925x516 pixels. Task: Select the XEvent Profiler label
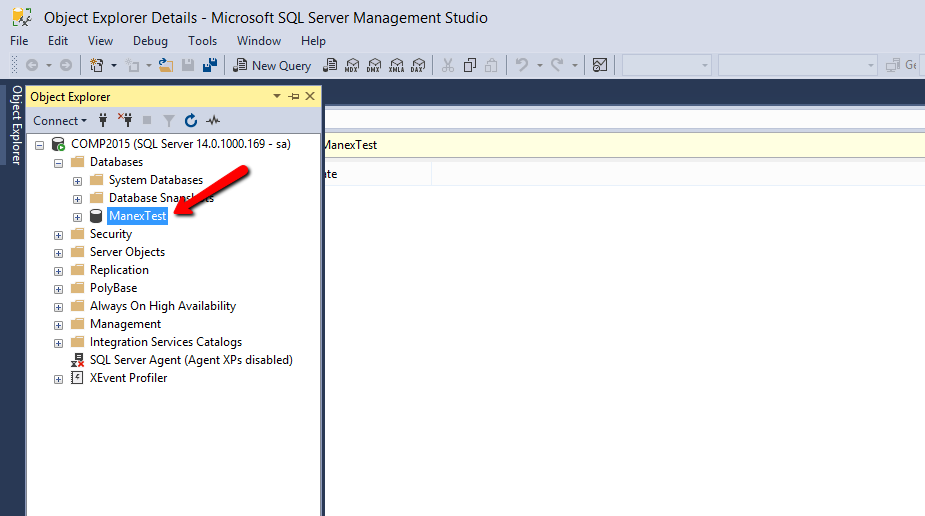(129, 378)
